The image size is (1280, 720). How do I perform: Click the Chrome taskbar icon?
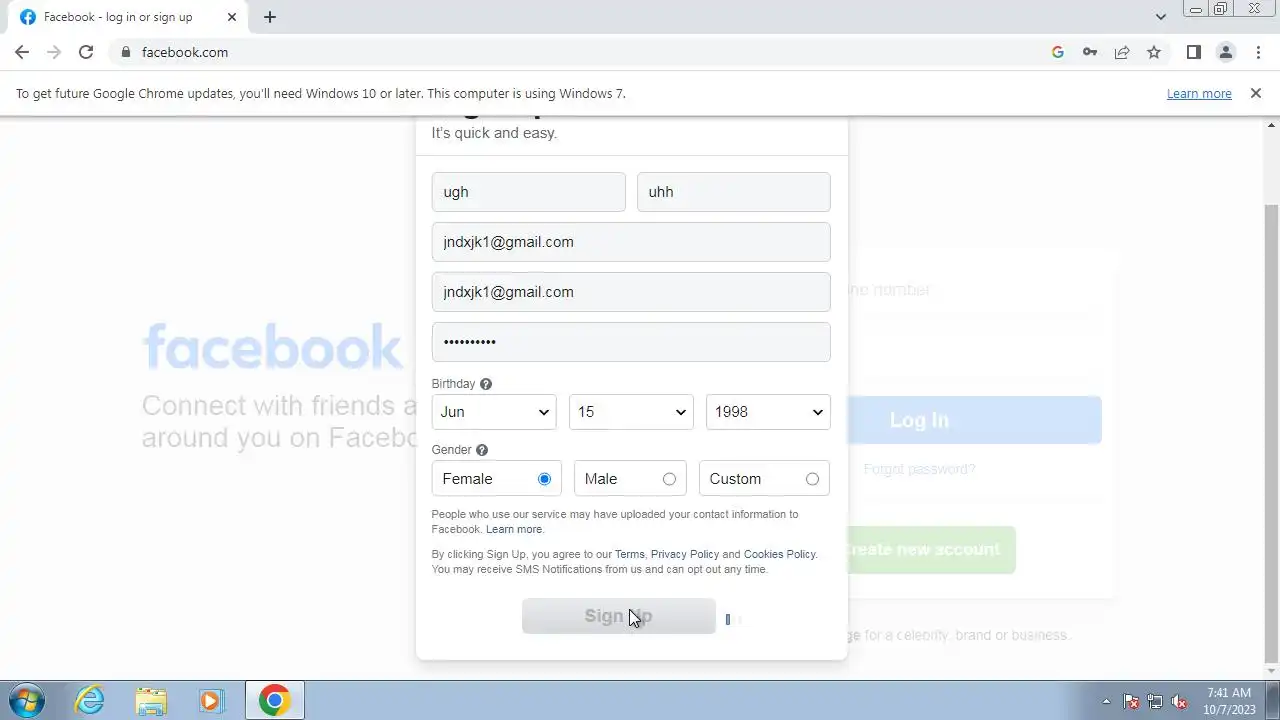tap(274, 700)
